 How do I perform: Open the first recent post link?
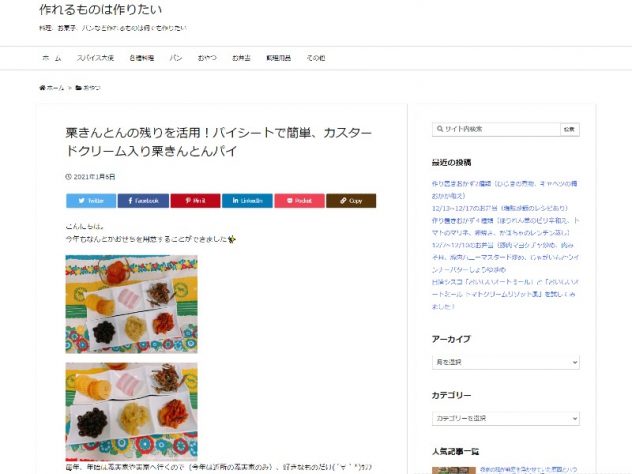504,189
